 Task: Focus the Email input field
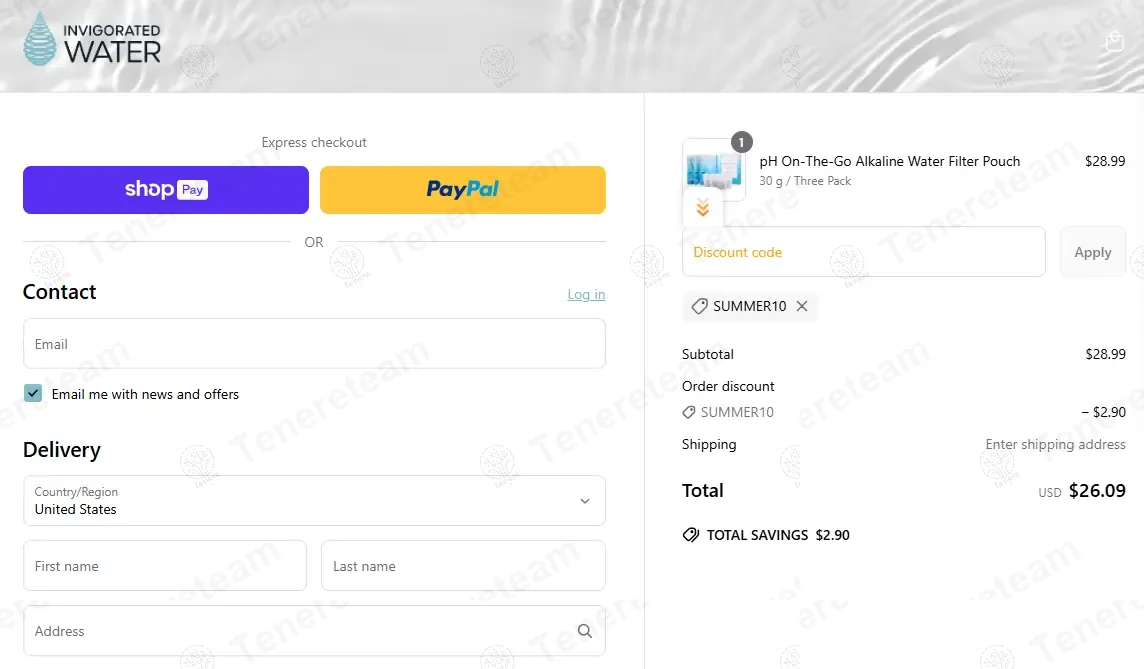coord(314,344)
